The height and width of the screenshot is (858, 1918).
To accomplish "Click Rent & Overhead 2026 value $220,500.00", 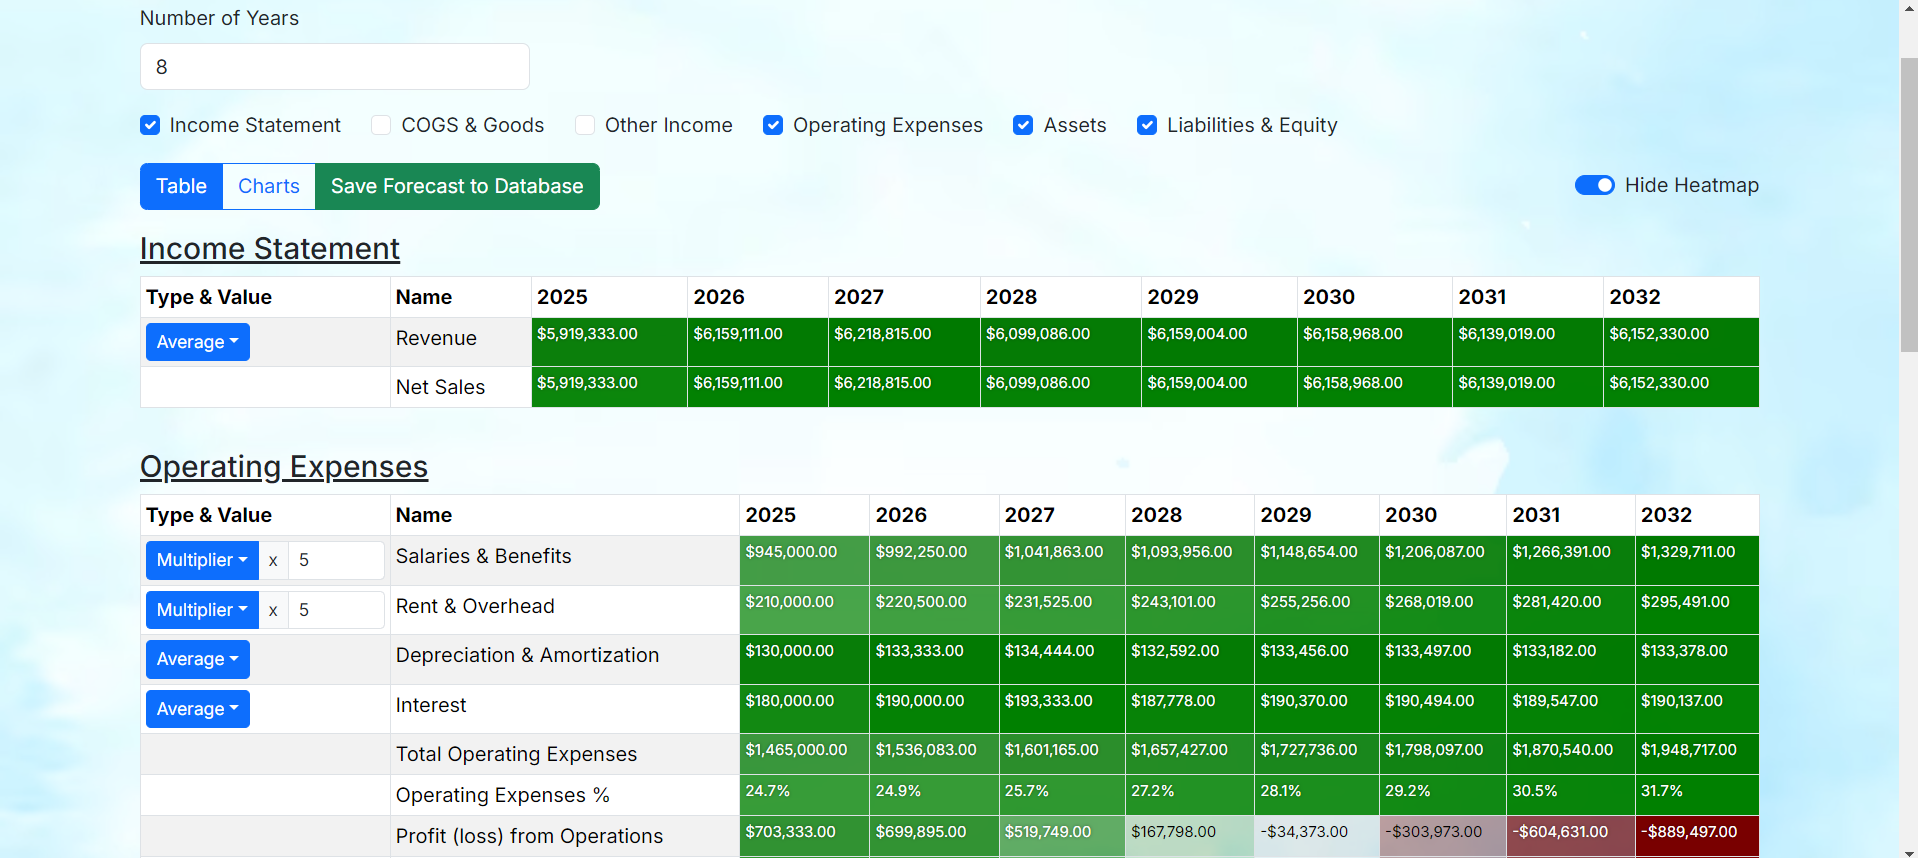I will (x=934, y=610).
